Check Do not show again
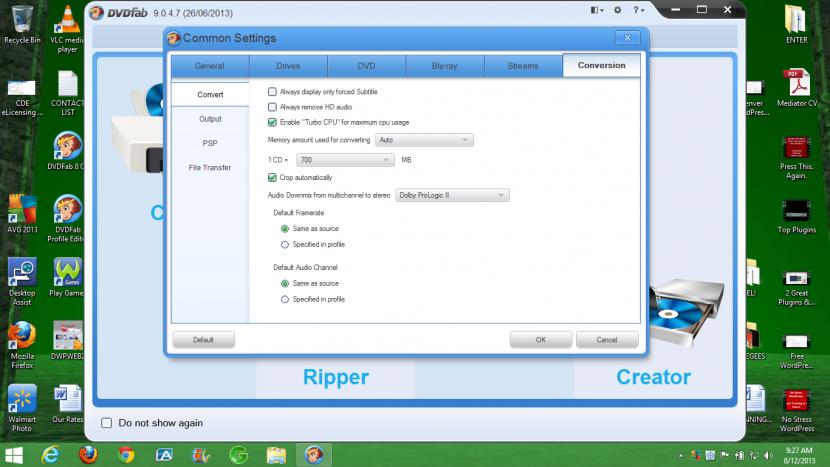This screenshot has height=467, width=830. coord(106,423)
